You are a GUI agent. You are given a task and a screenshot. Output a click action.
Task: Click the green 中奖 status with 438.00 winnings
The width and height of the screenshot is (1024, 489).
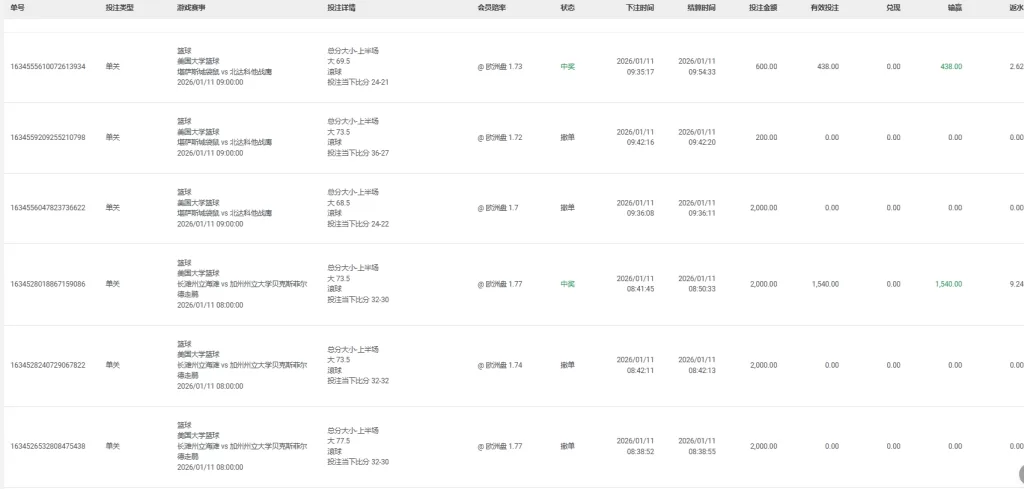point(567,67)
